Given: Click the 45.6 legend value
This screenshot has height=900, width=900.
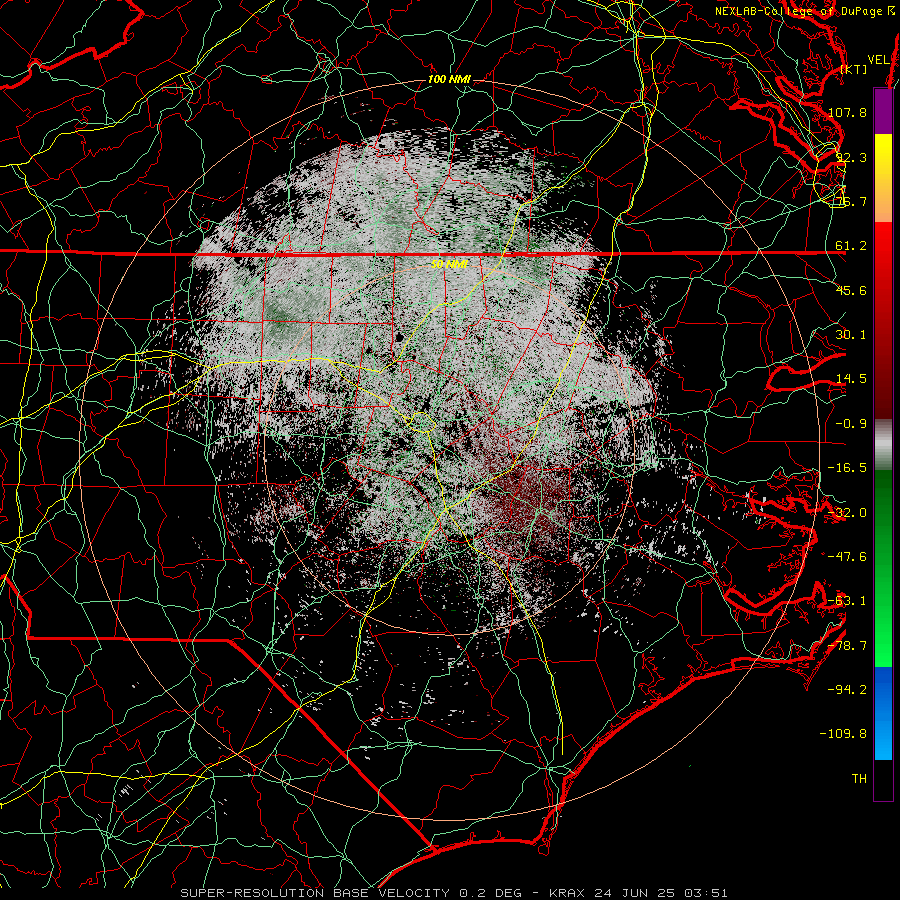Looking at the screenshot, I should [x=851, y=290].
